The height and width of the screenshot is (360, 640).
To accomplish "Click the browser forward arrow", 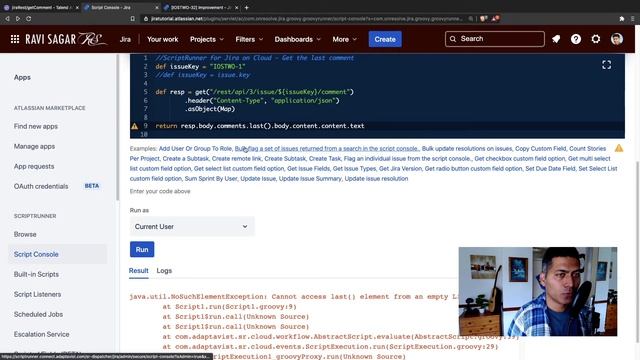I will pyautogui.click(x=18, y=18).
